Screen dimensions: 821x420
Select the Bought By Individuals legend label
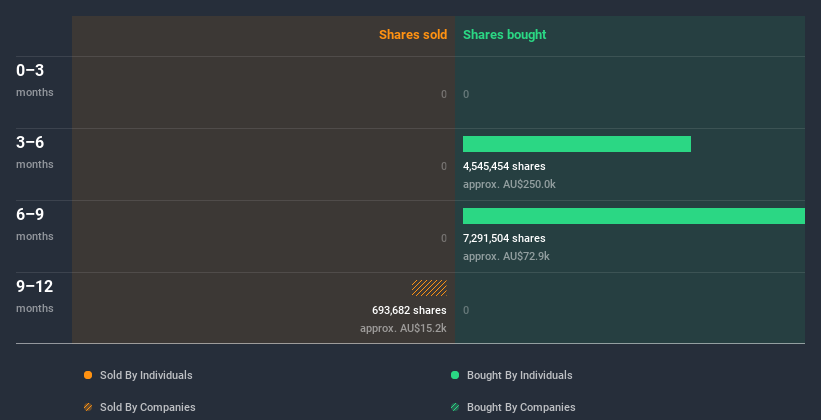coord(519,375)
